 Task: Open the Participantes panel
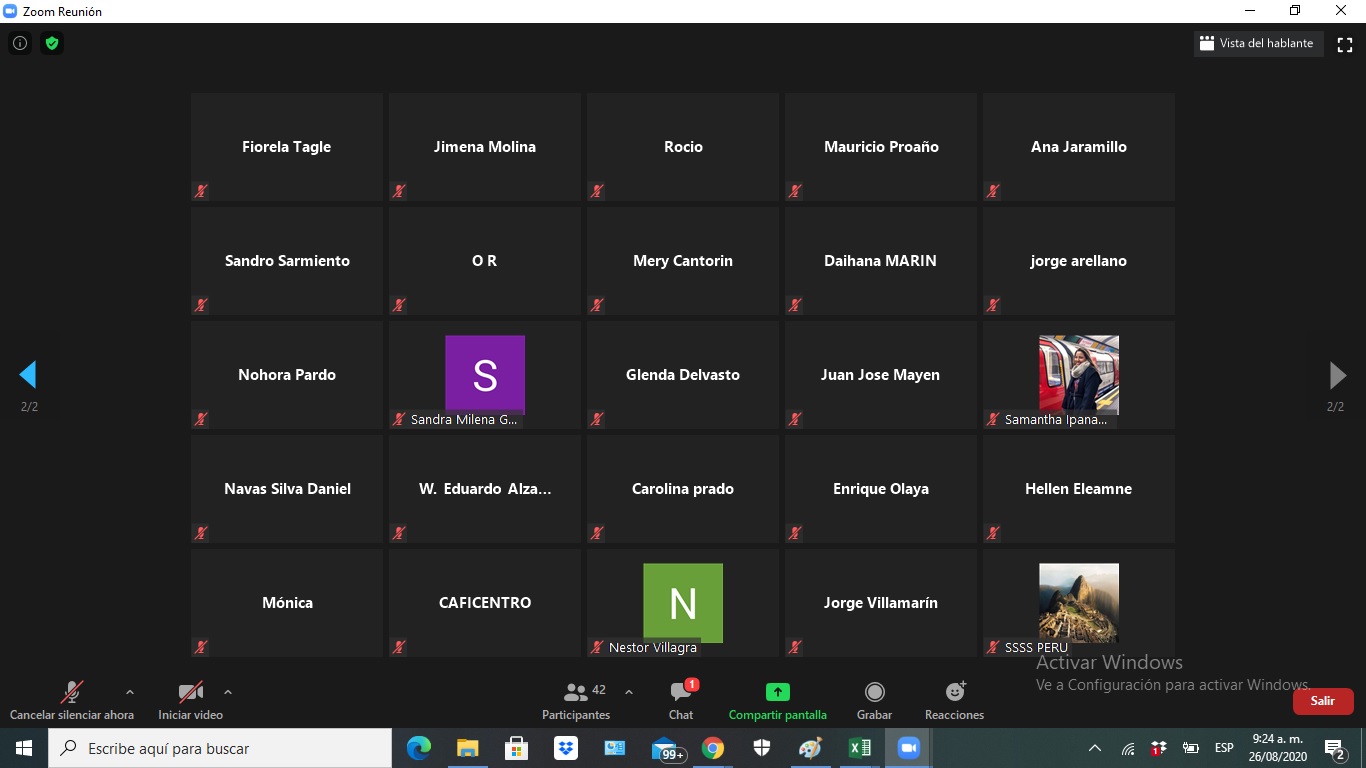tap(576, 700)
